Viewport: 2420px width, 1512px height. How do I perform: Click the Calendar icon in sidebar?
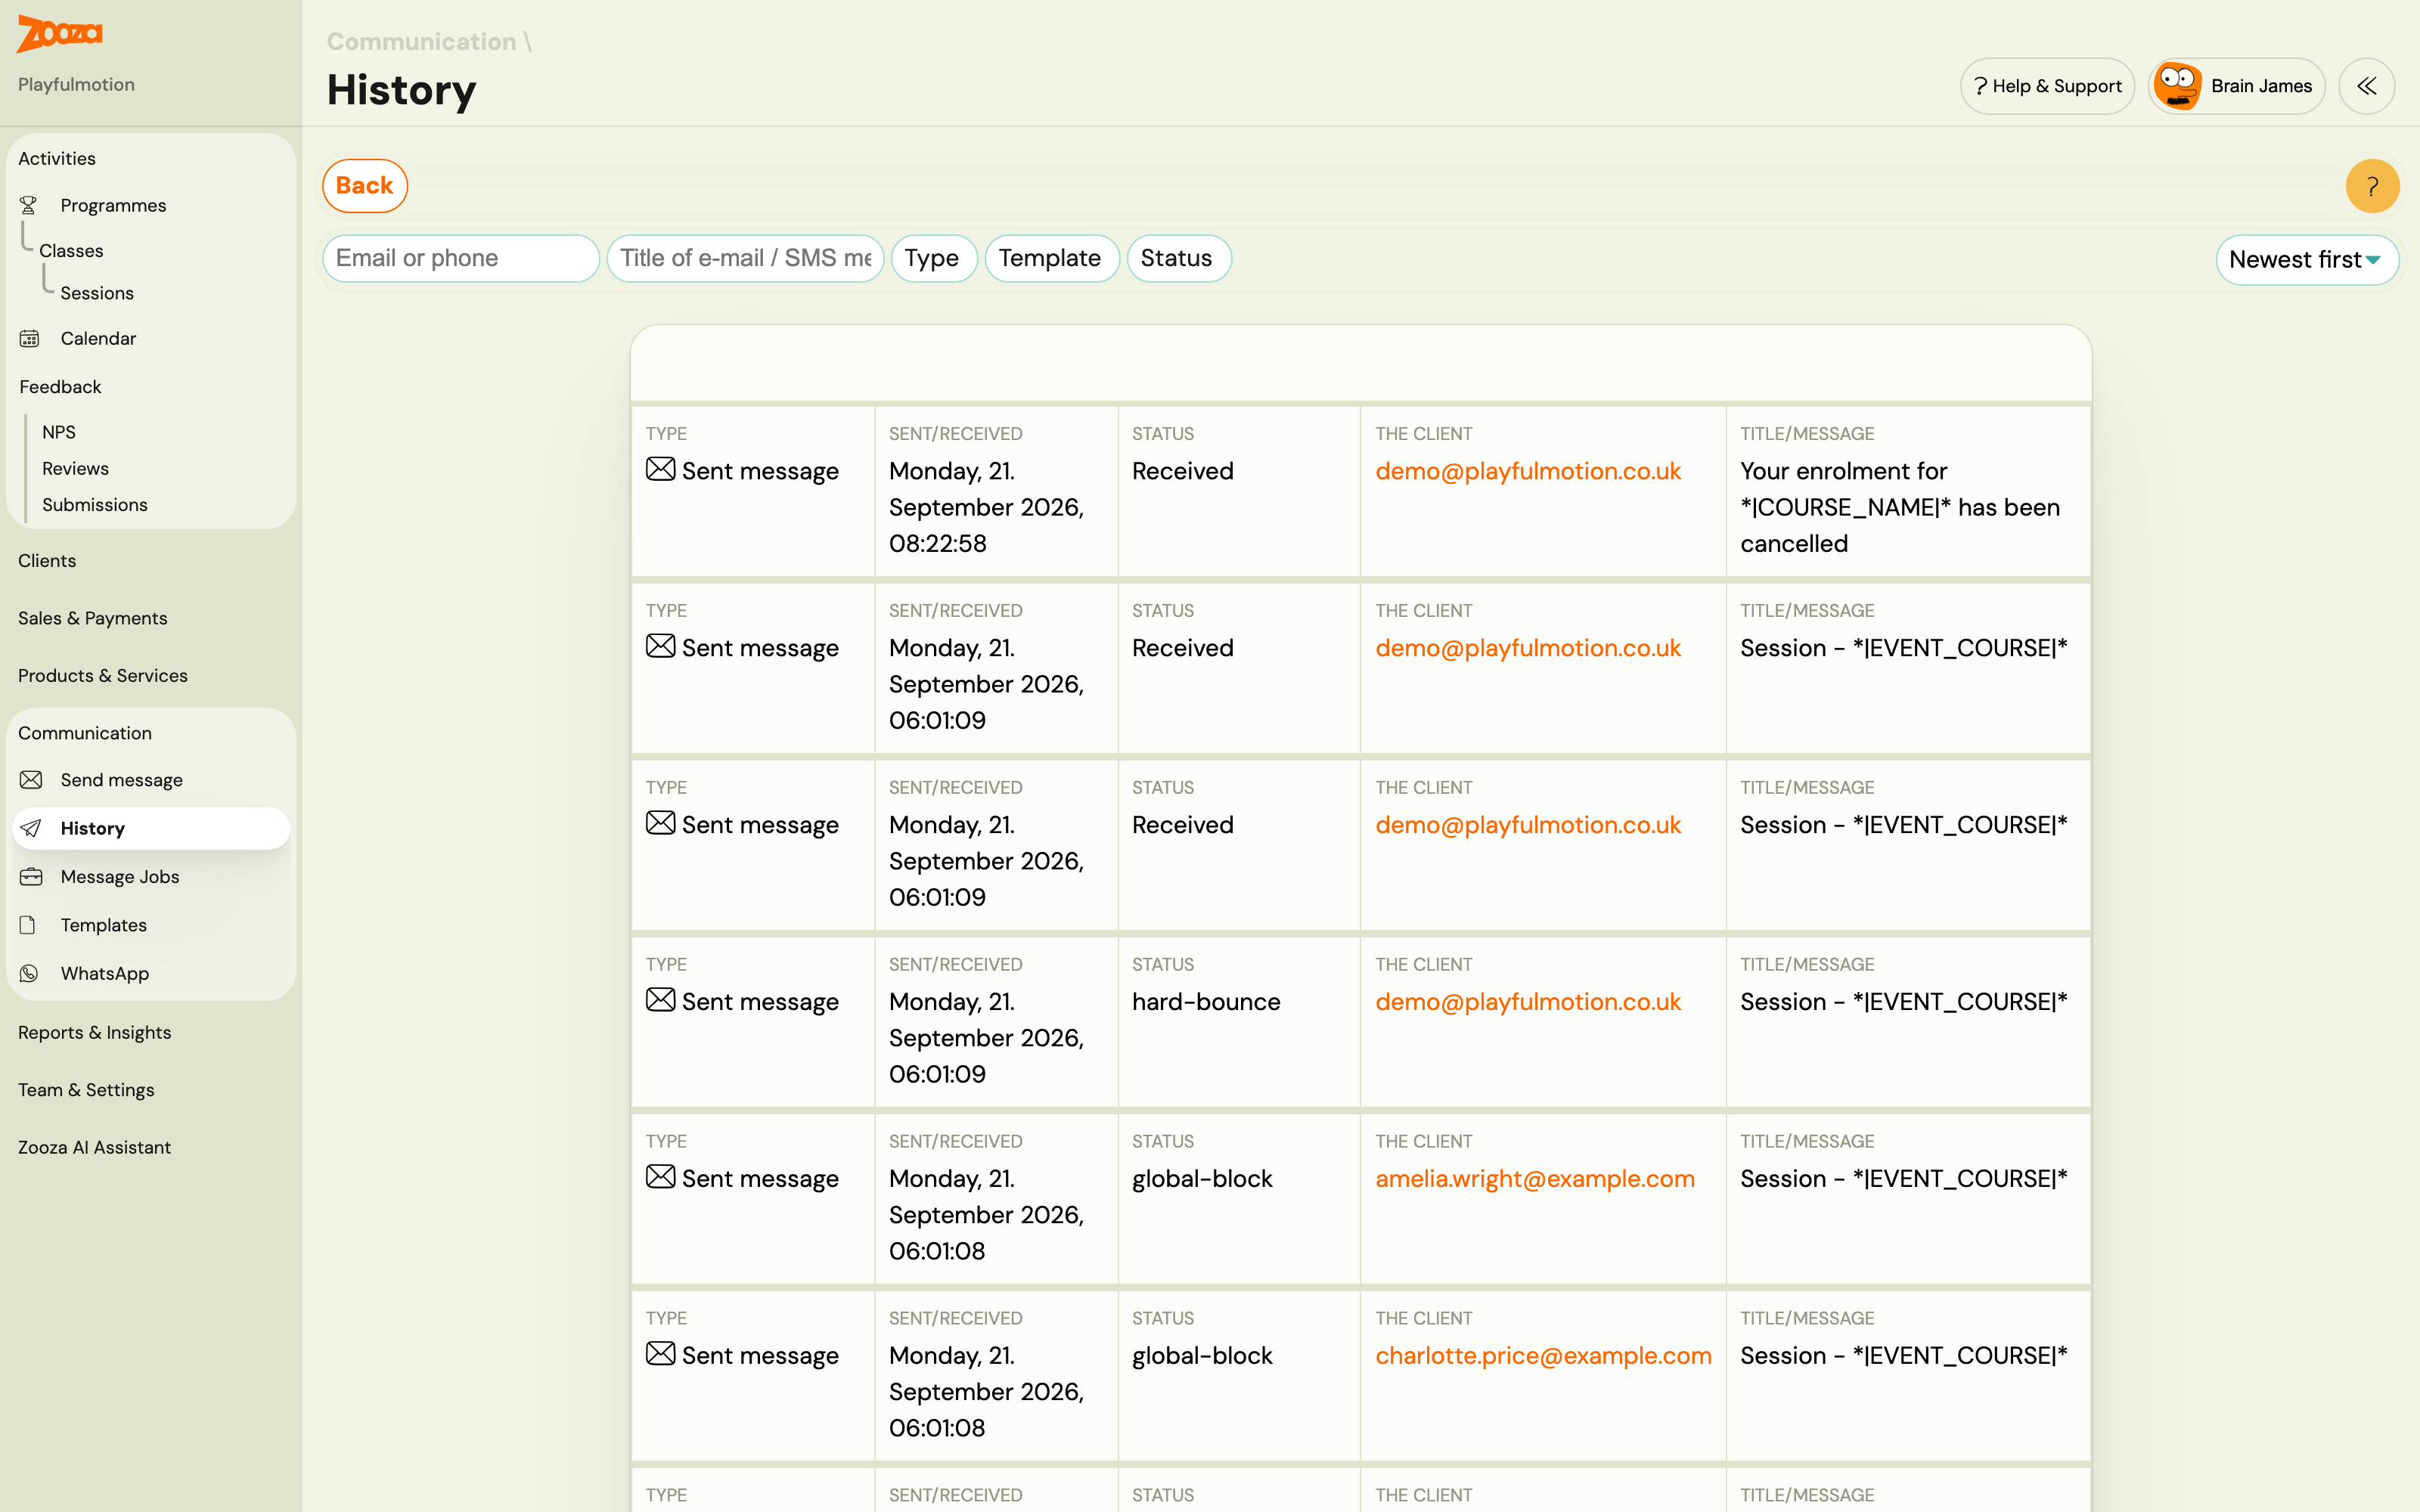[x=30, y=338]
